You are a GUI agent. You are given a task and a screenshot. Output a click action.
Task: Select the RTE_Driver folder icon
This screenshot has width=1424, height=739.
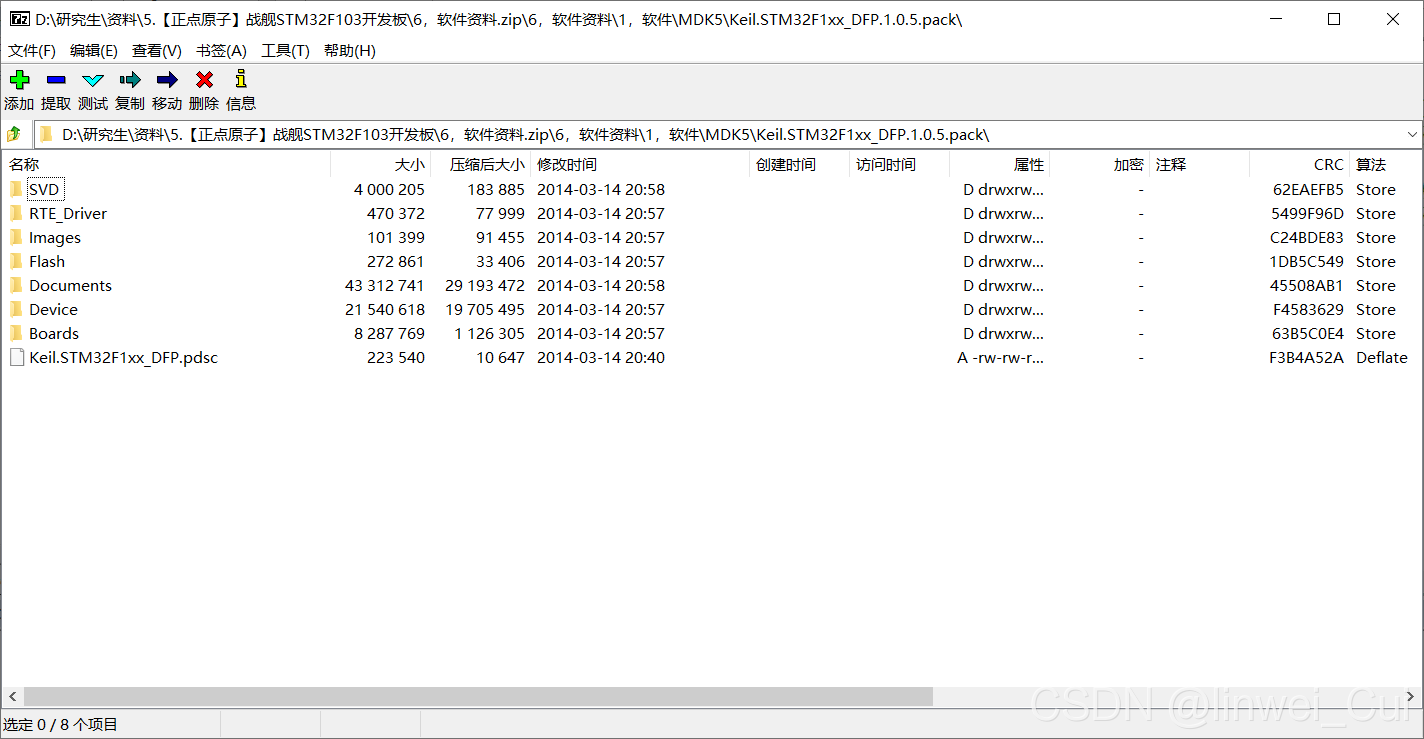(16, 213)
